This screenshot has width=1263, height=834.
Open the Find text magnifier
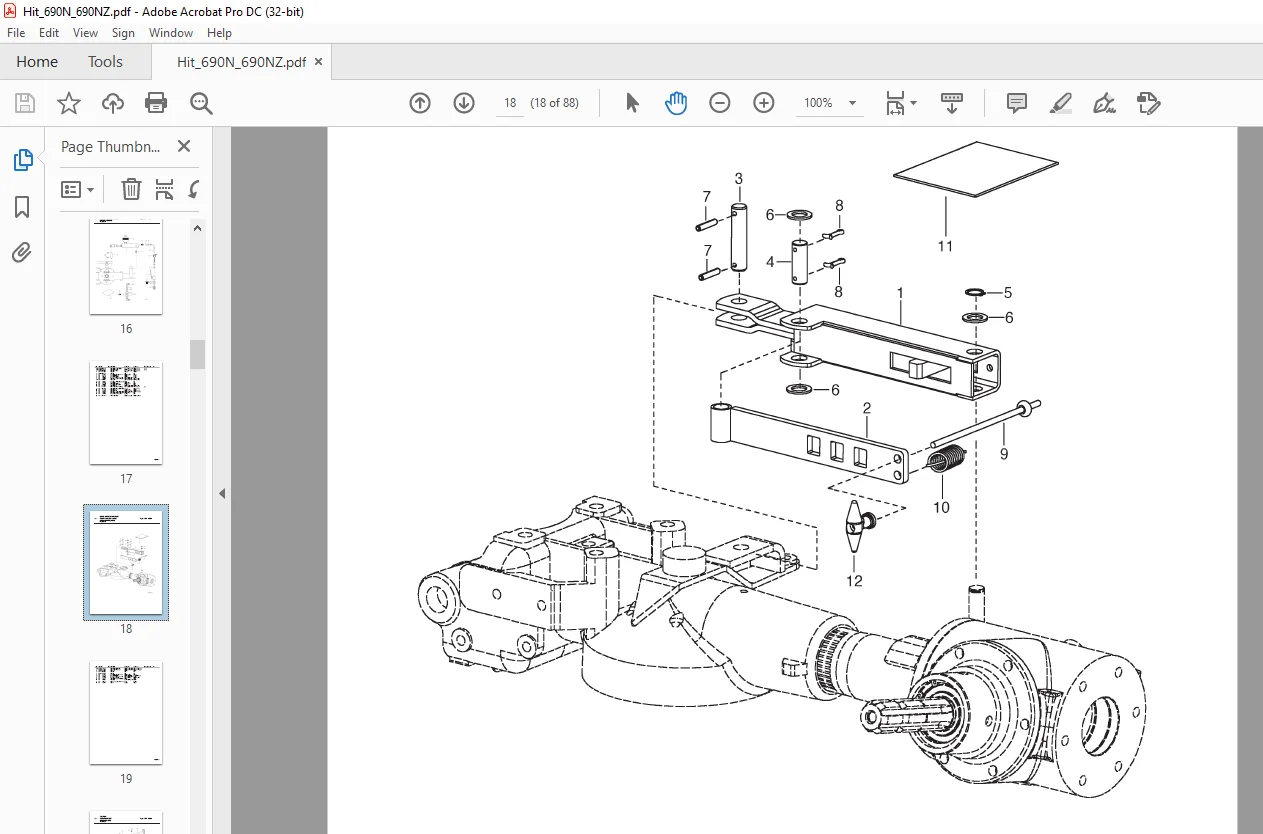pyautogui.click(x=201, y=103)
